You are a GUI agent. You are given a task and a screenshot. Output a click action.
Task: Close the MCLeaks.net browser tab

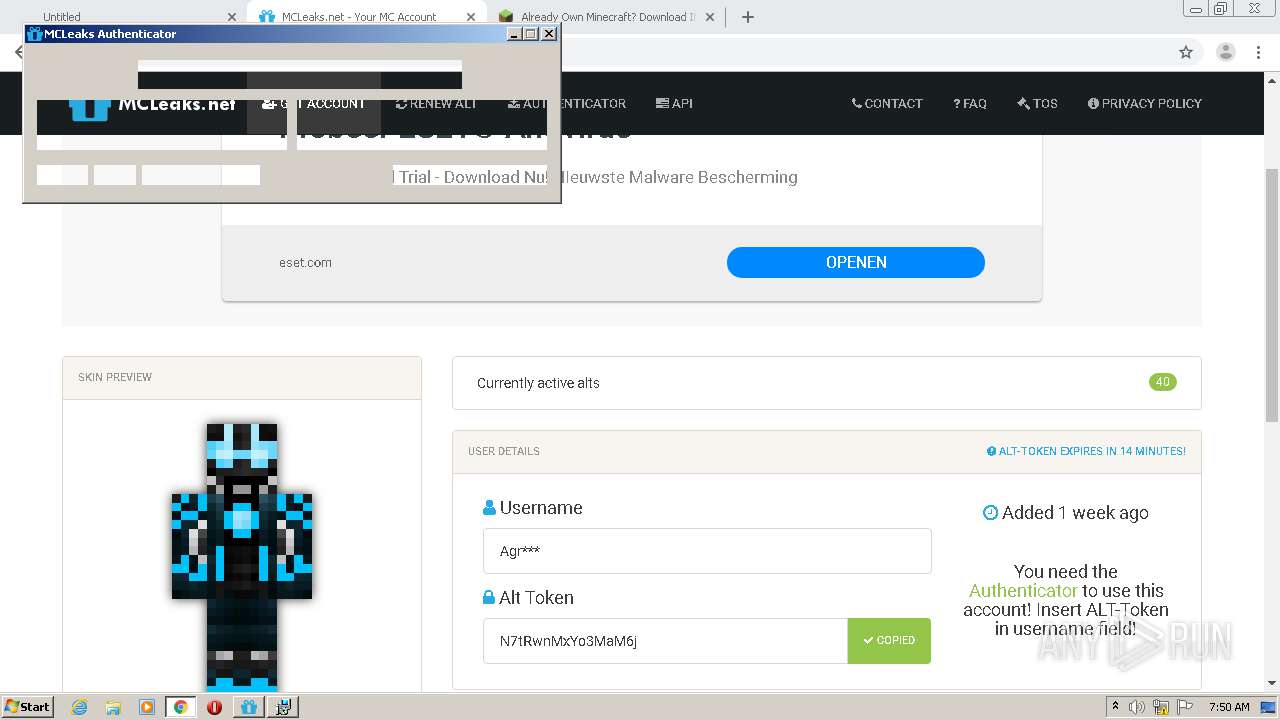point(471,17)
